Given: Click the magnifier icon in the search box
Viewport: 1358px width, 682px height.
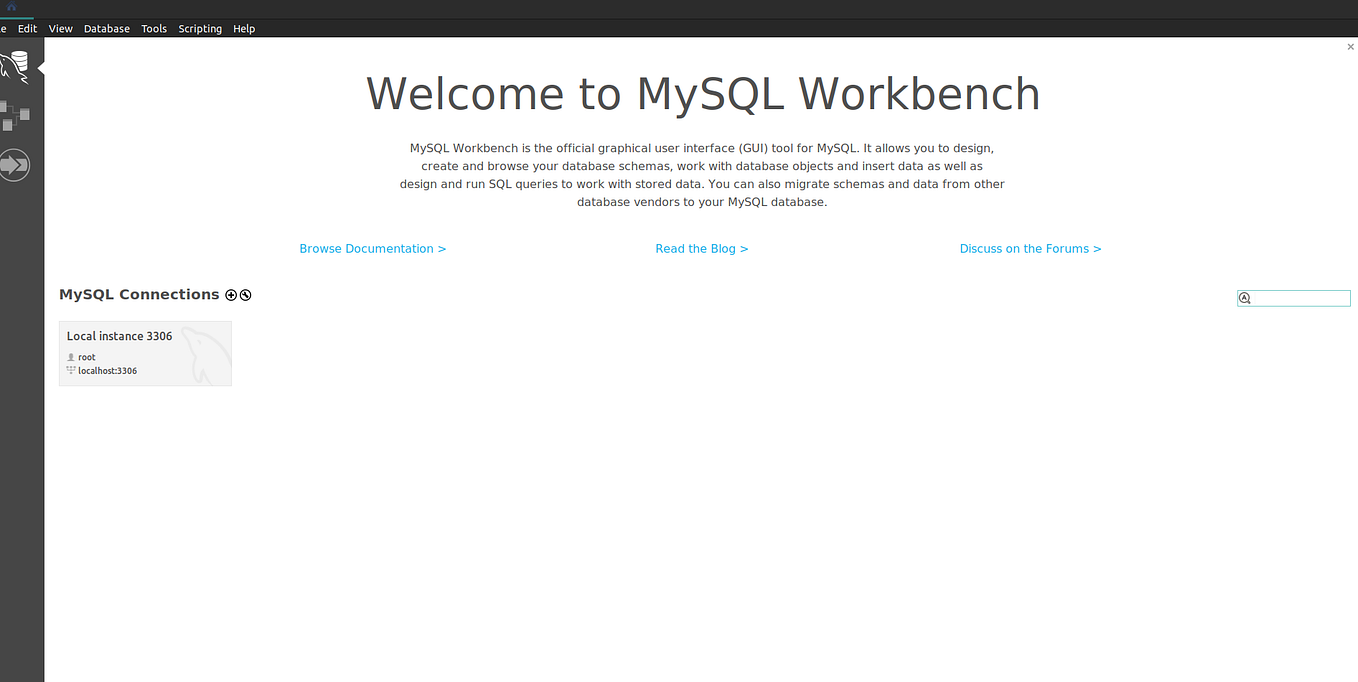Looking at the screenshot, I should 1244,297.
